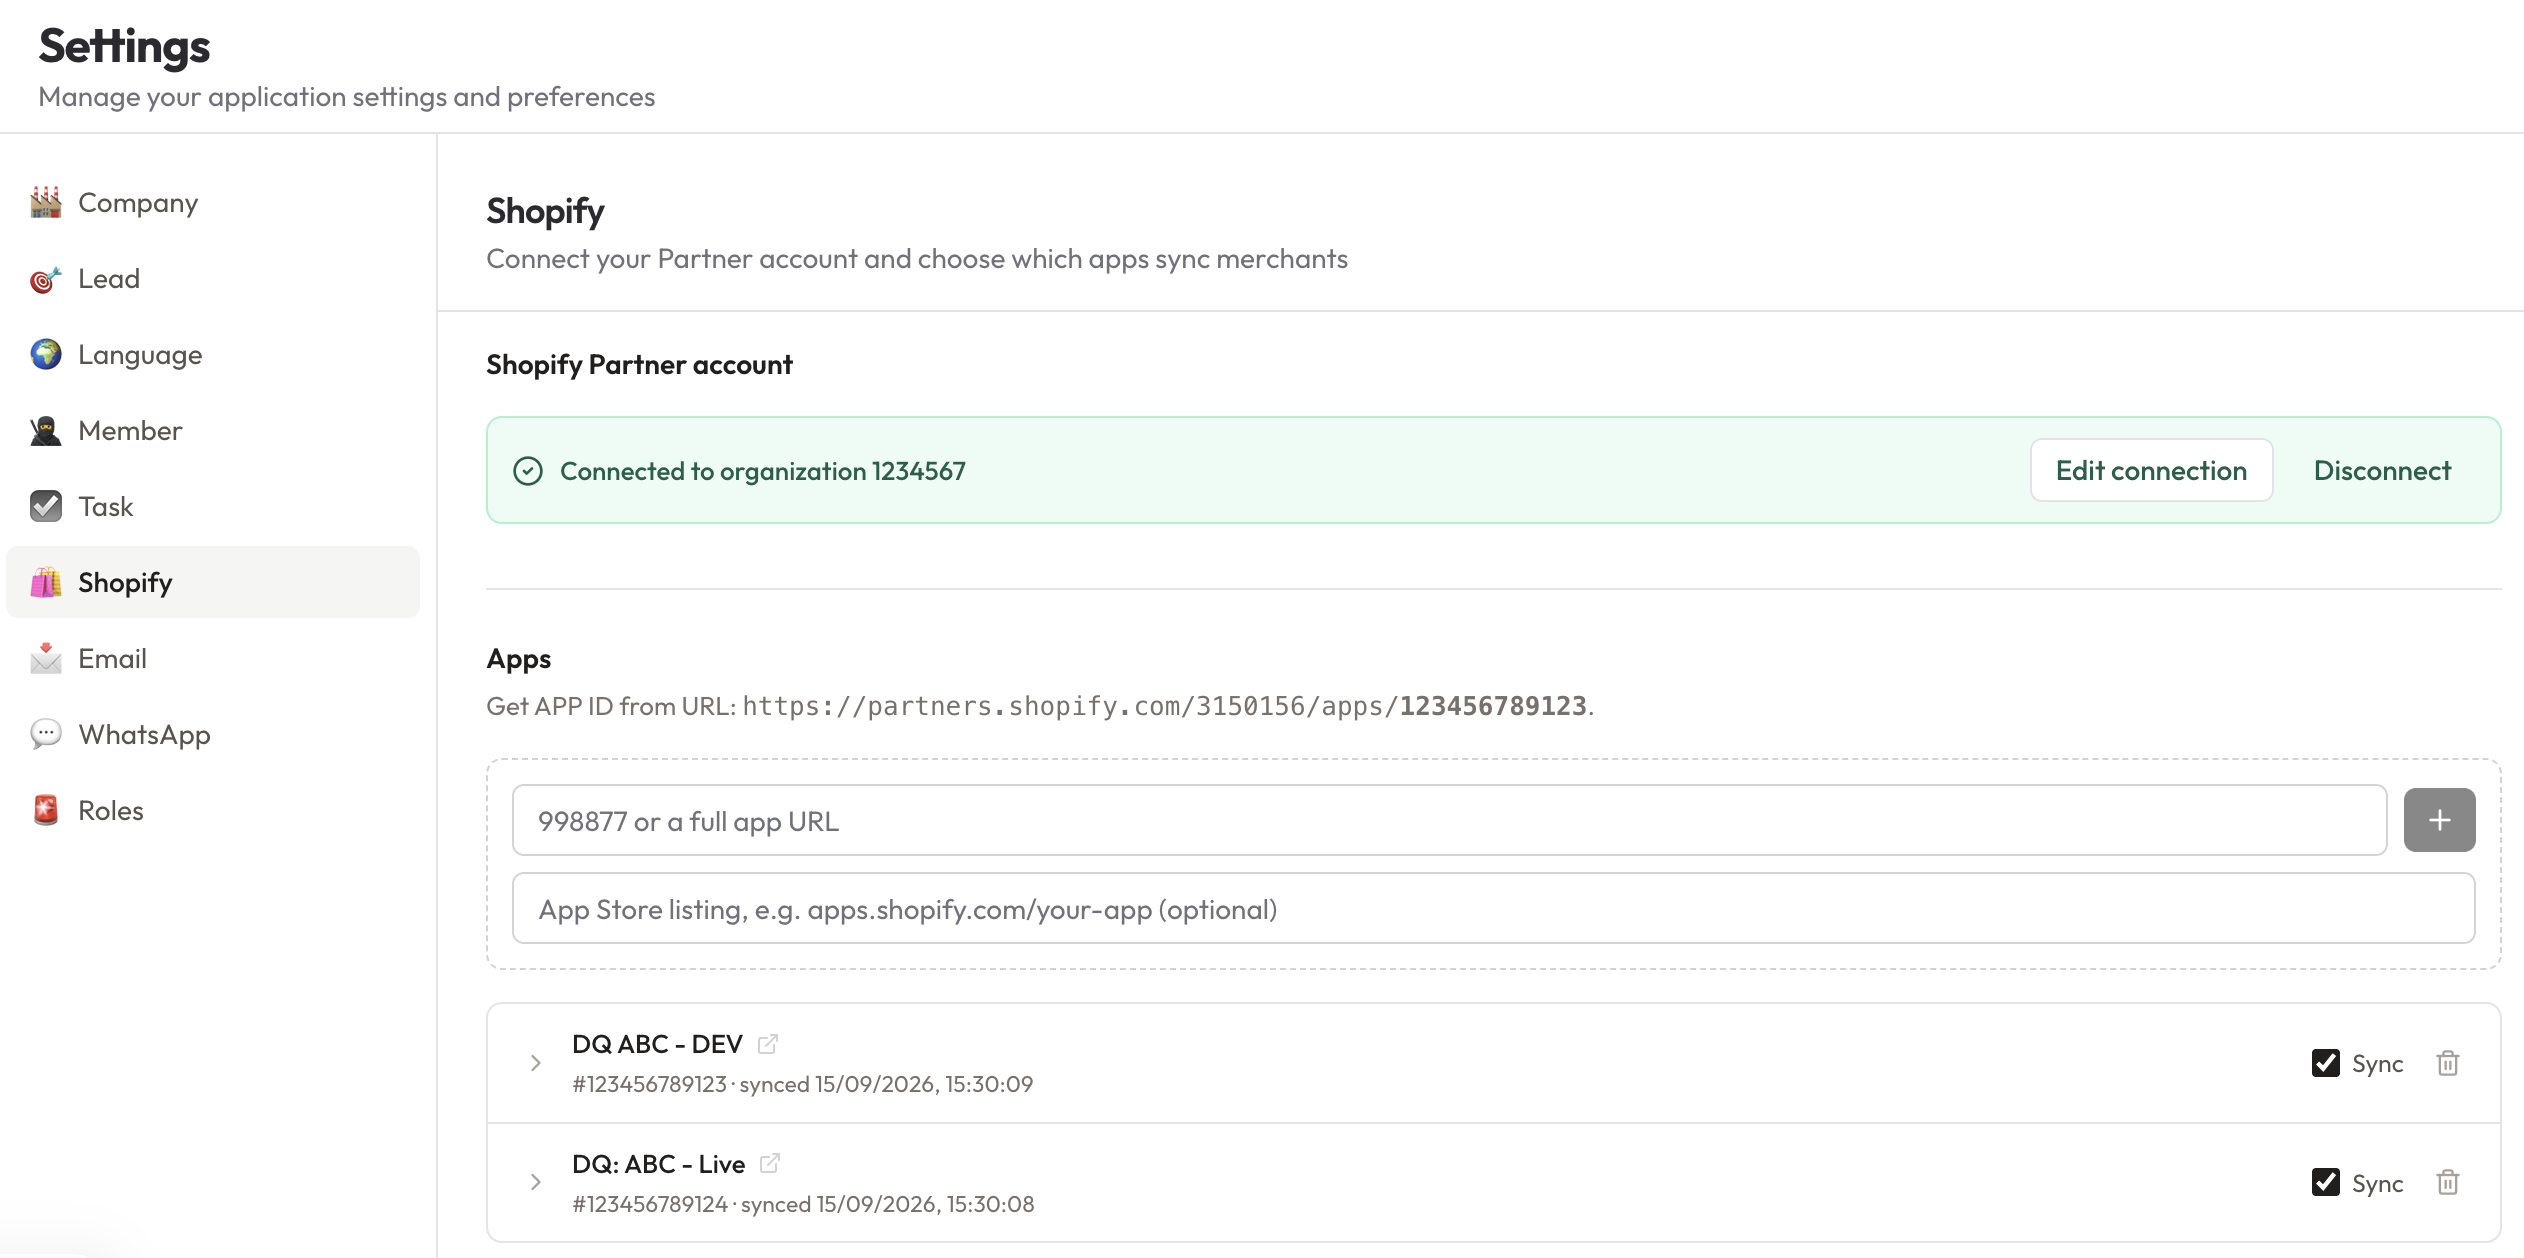Open WhatsApp settings section
The image size is (2524, 1258).
(x=213, y=734)
